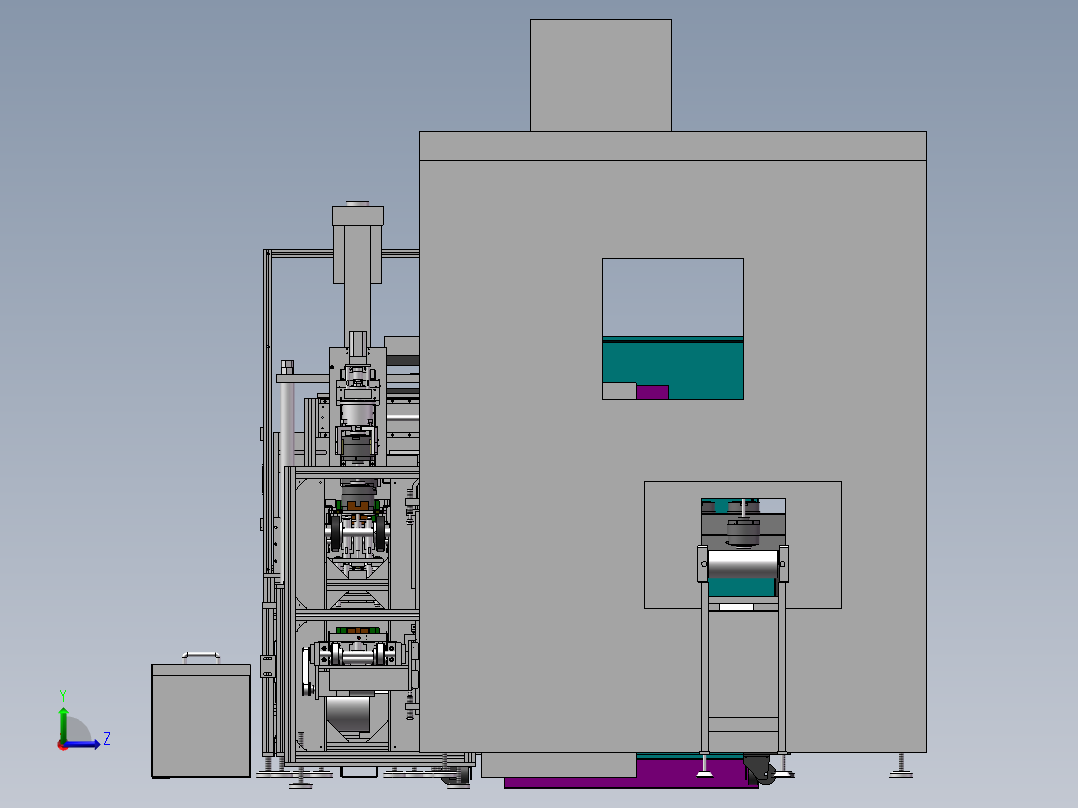Select the top cap band of the enclosure
Viewport: 1078px width, 808px height.
(673, 146)
